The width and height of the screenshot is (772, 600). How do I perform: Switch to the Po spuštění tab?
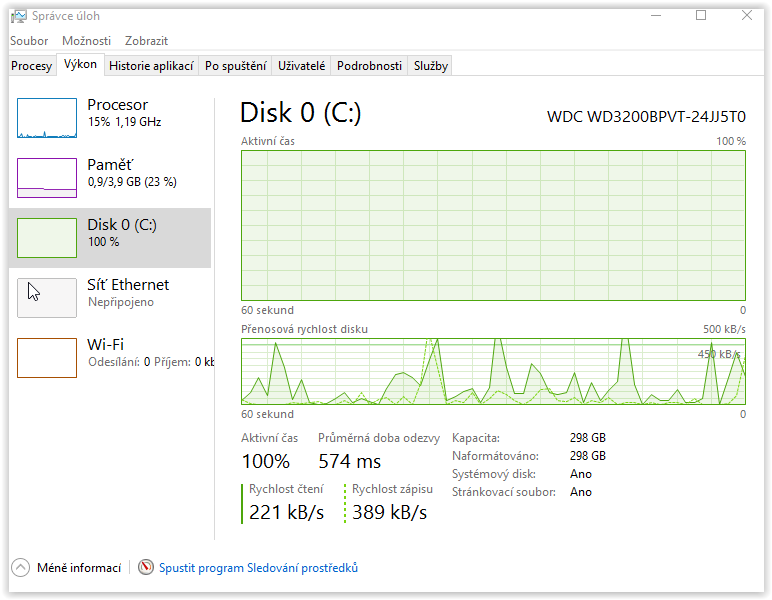coord(236,66)
